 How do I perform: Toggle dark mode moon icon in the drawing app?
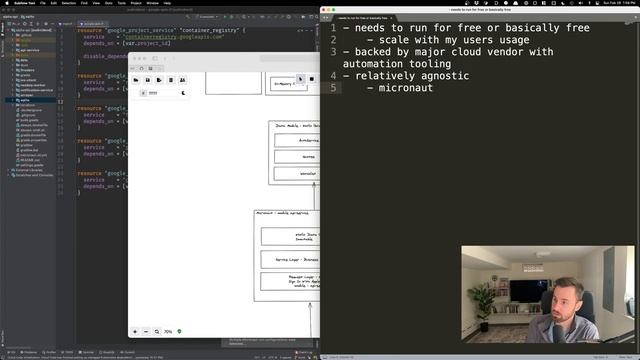(x=183, y=93)
